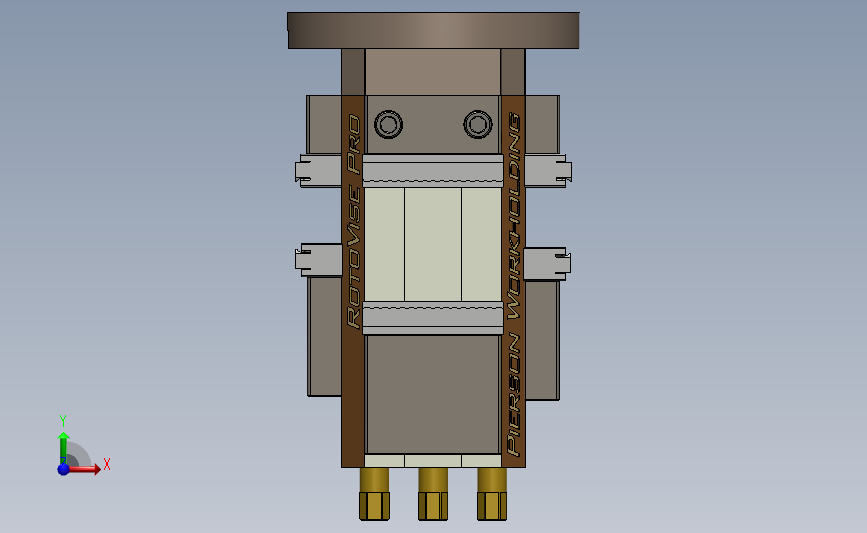The height and width of the screenshot is (533, 867).
Task: Click the engraved "Pierson Workholding" text
Action: pos(514,284)
